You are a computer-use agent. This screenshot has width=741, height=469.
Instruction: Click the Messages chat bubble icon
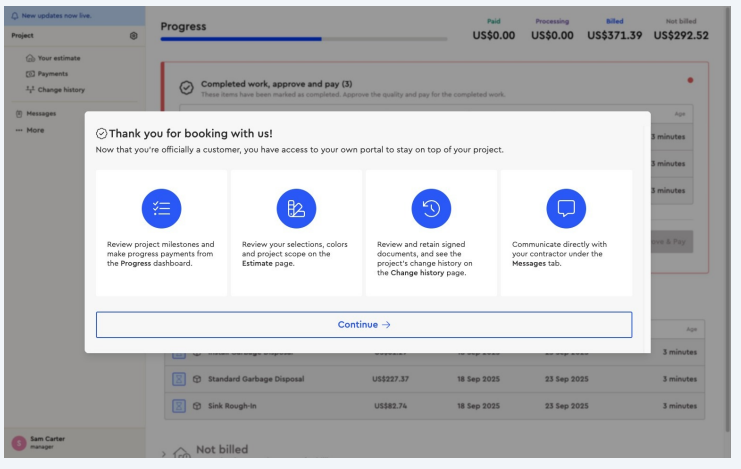(566, 208)
